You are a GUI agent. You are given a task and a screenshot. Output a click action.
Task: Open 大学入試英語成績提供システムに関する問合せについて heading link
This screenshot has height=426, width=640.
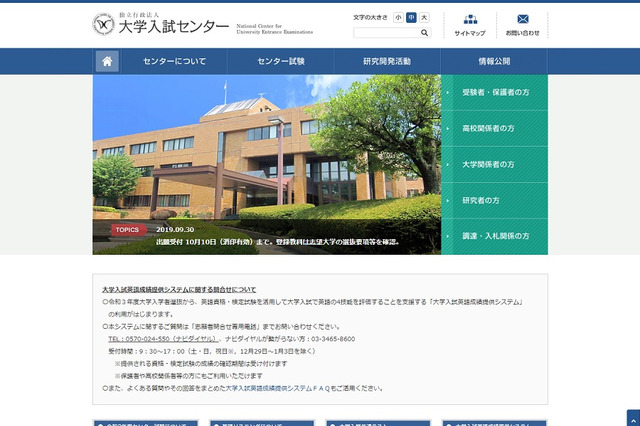[179, 290]
